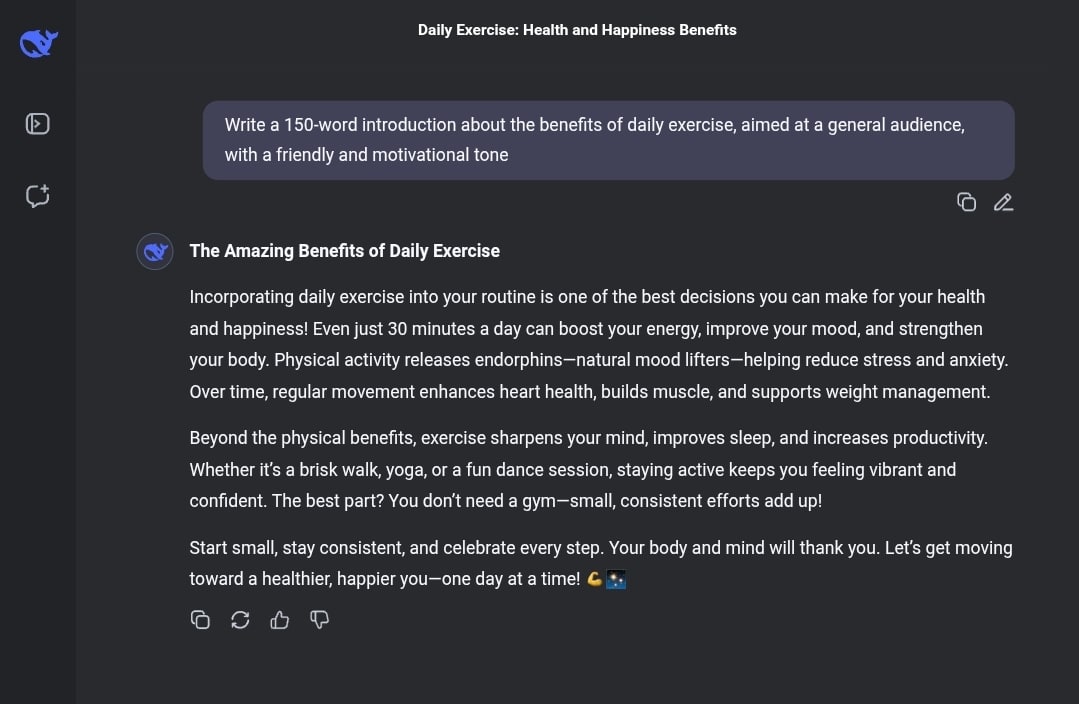This screenshot has height=704, width=1079.
Task: Edit the user prompt with the pencil icon
Action: pyautogui.click(x=1003, y=202)
